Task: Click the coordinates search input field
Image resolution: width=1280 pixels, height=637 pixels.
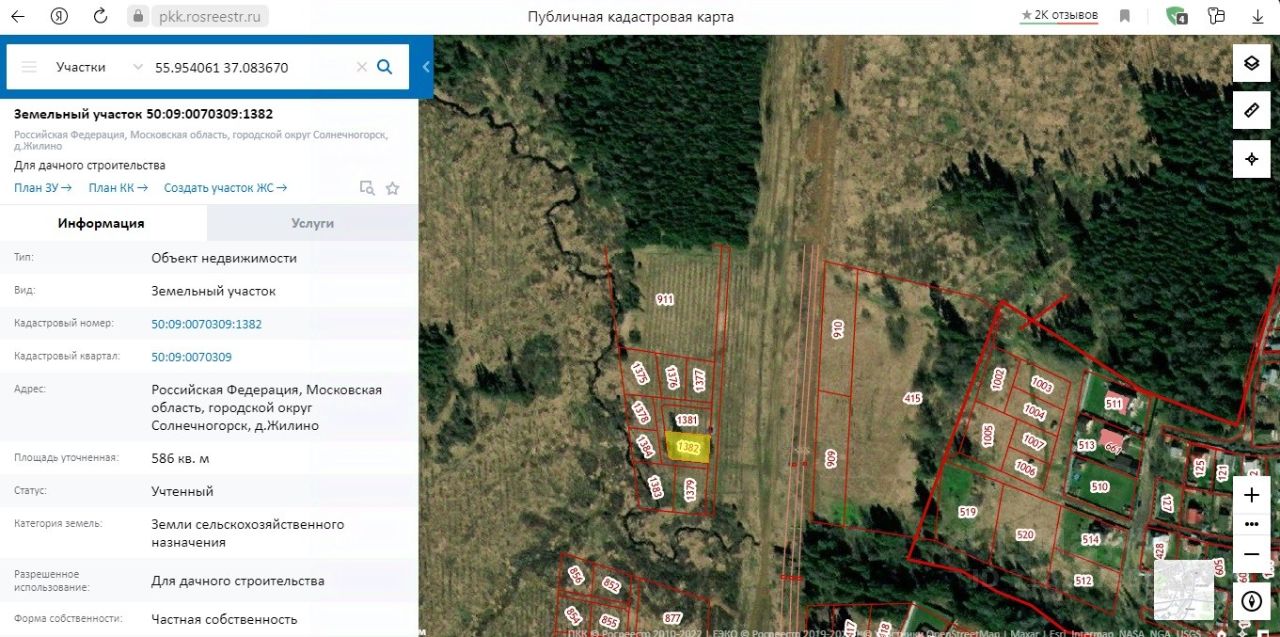Action: click(x=250, y=67)
